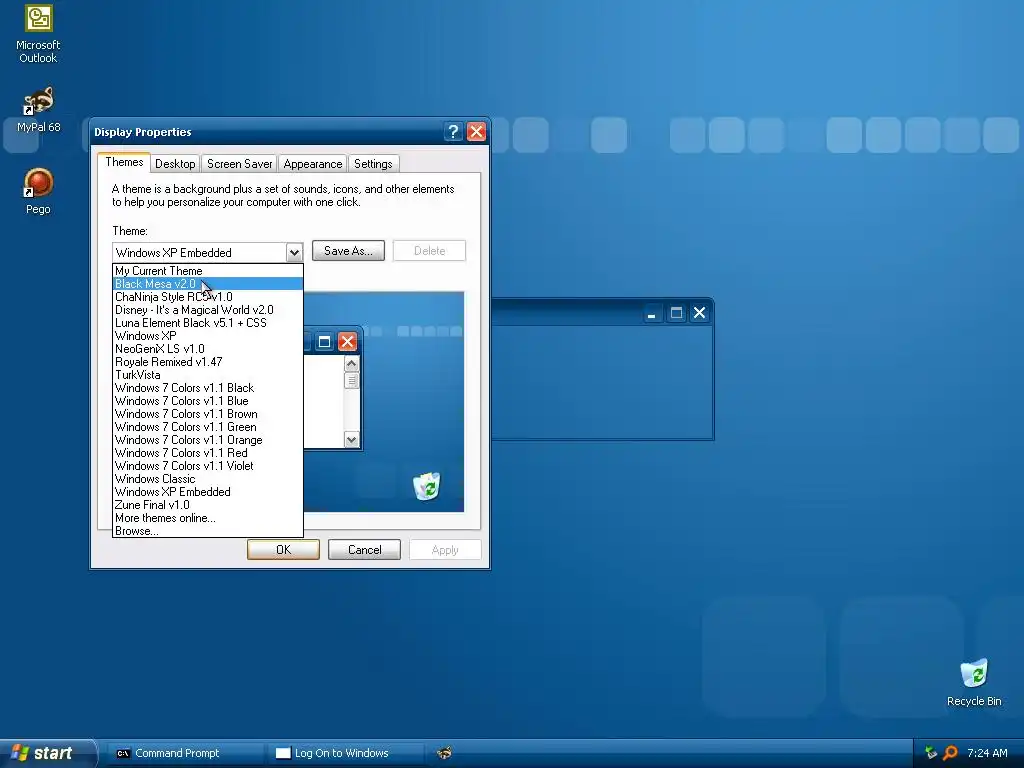Click the clock showing 7:24 AM
This screenshot has height=768, width=1024.
(987, 753)
